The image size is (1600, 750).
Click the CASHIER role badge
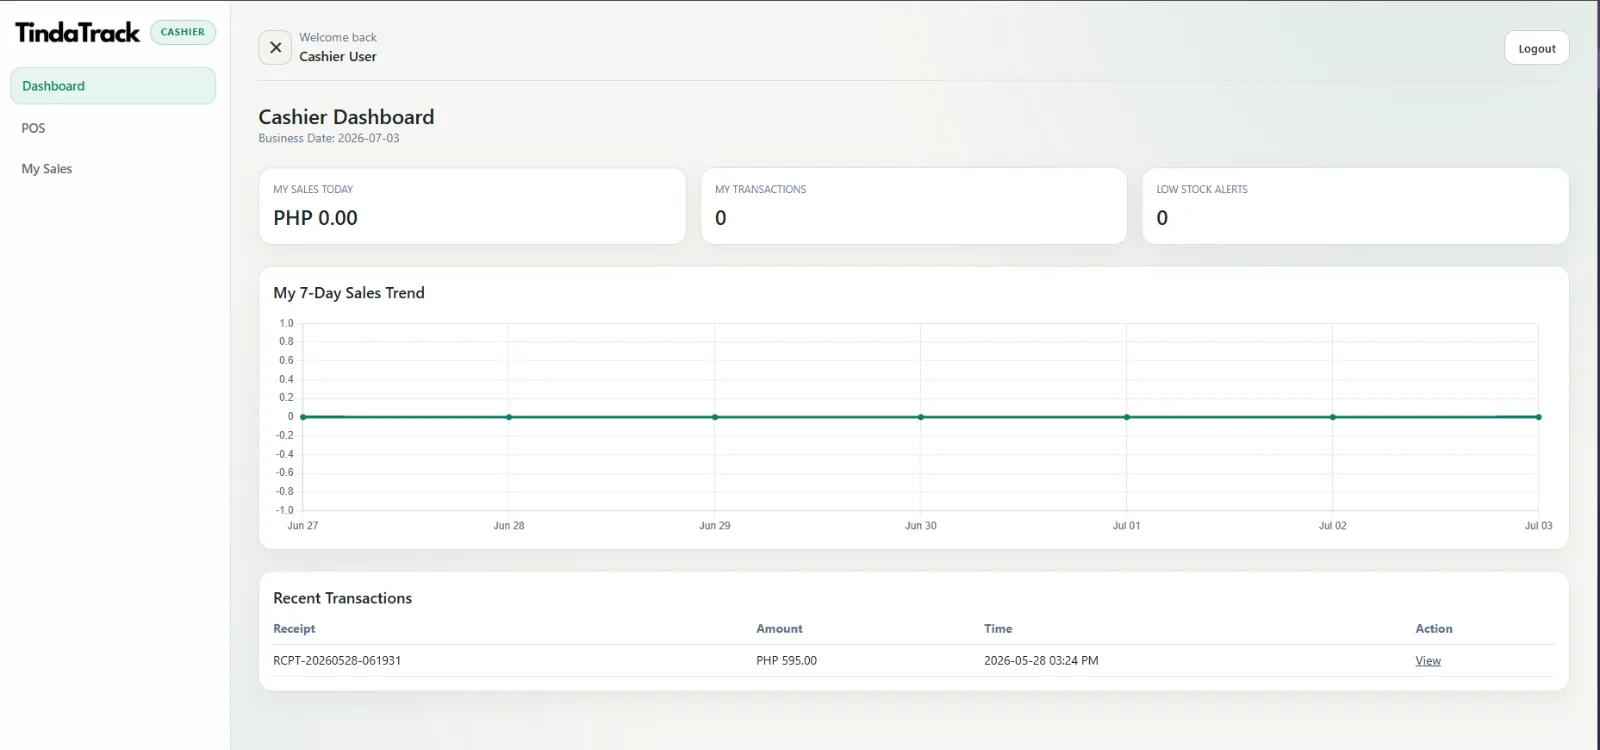click(x=183, y=32)
